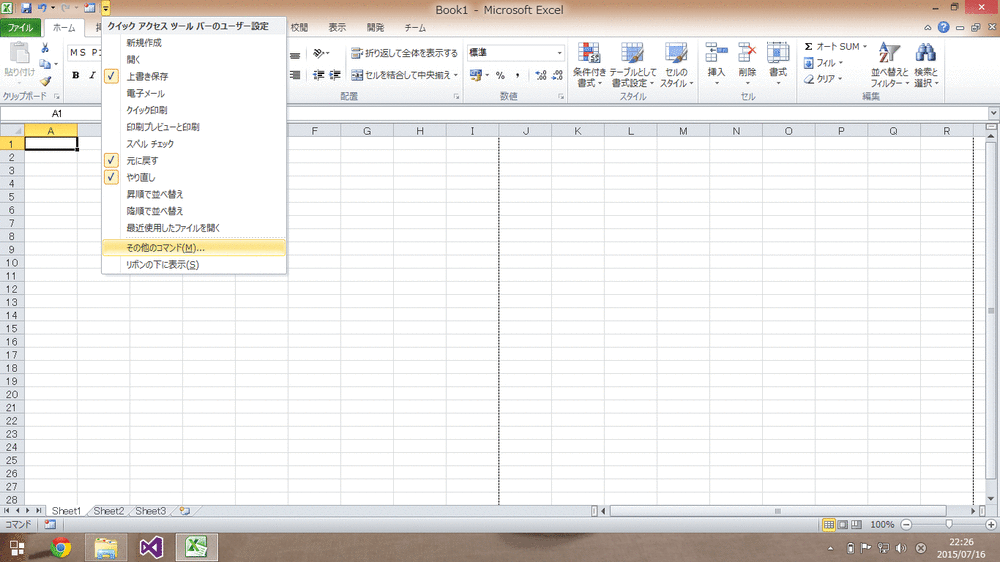Toggle Italic formatting button
1000x562 pixels.
92,75
